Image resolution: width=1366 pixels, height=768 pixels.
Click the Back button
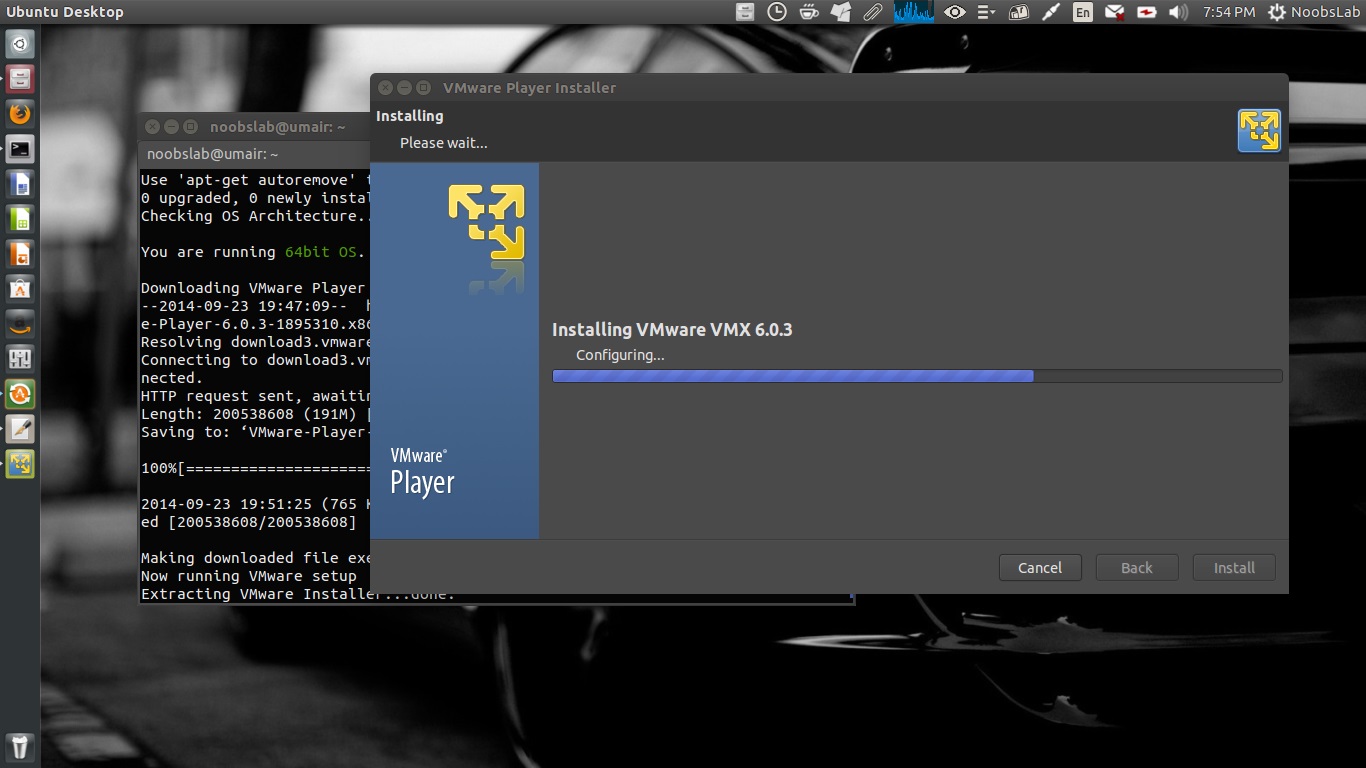[1136, 567]
